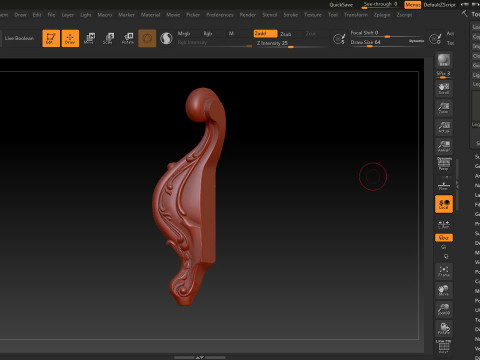The height and width of the screenshot is (360, 480).
Task: Open the Transform menu
Action: [356, 15]
